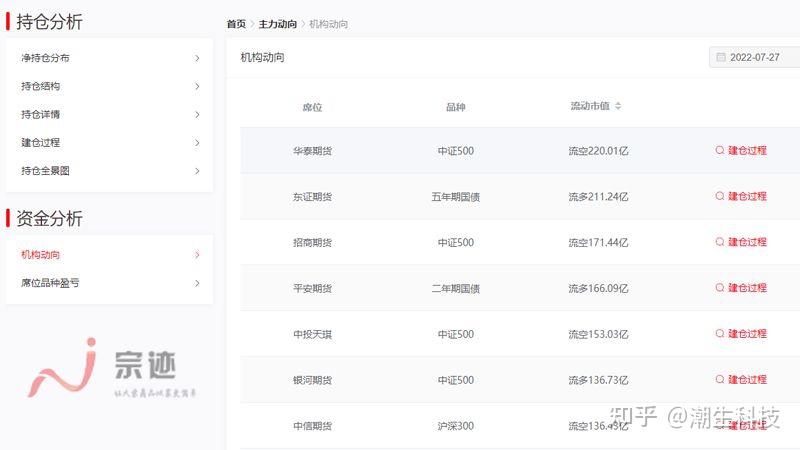Viewport: 800px width, 450px height.
Task: View 建仓过程 for 东证期货 row
Action: [747, 196]
